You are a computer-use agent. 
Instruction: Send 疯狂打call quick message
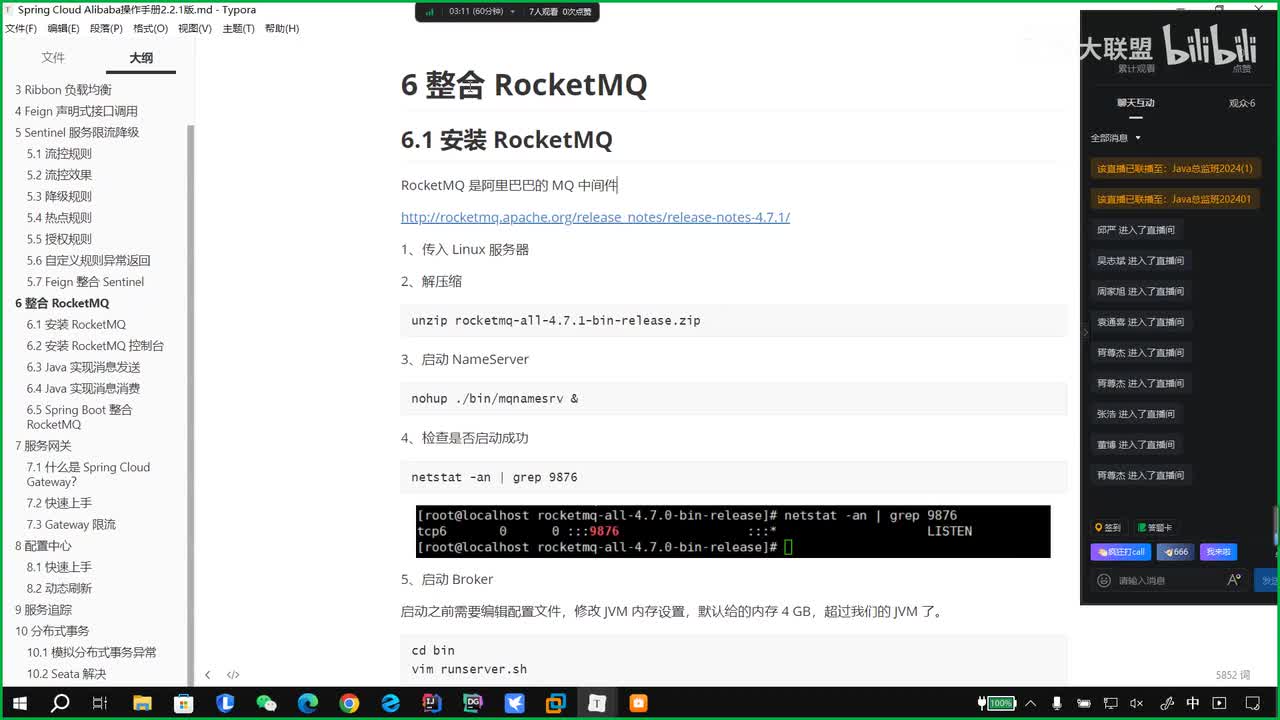pos(1121,552)
